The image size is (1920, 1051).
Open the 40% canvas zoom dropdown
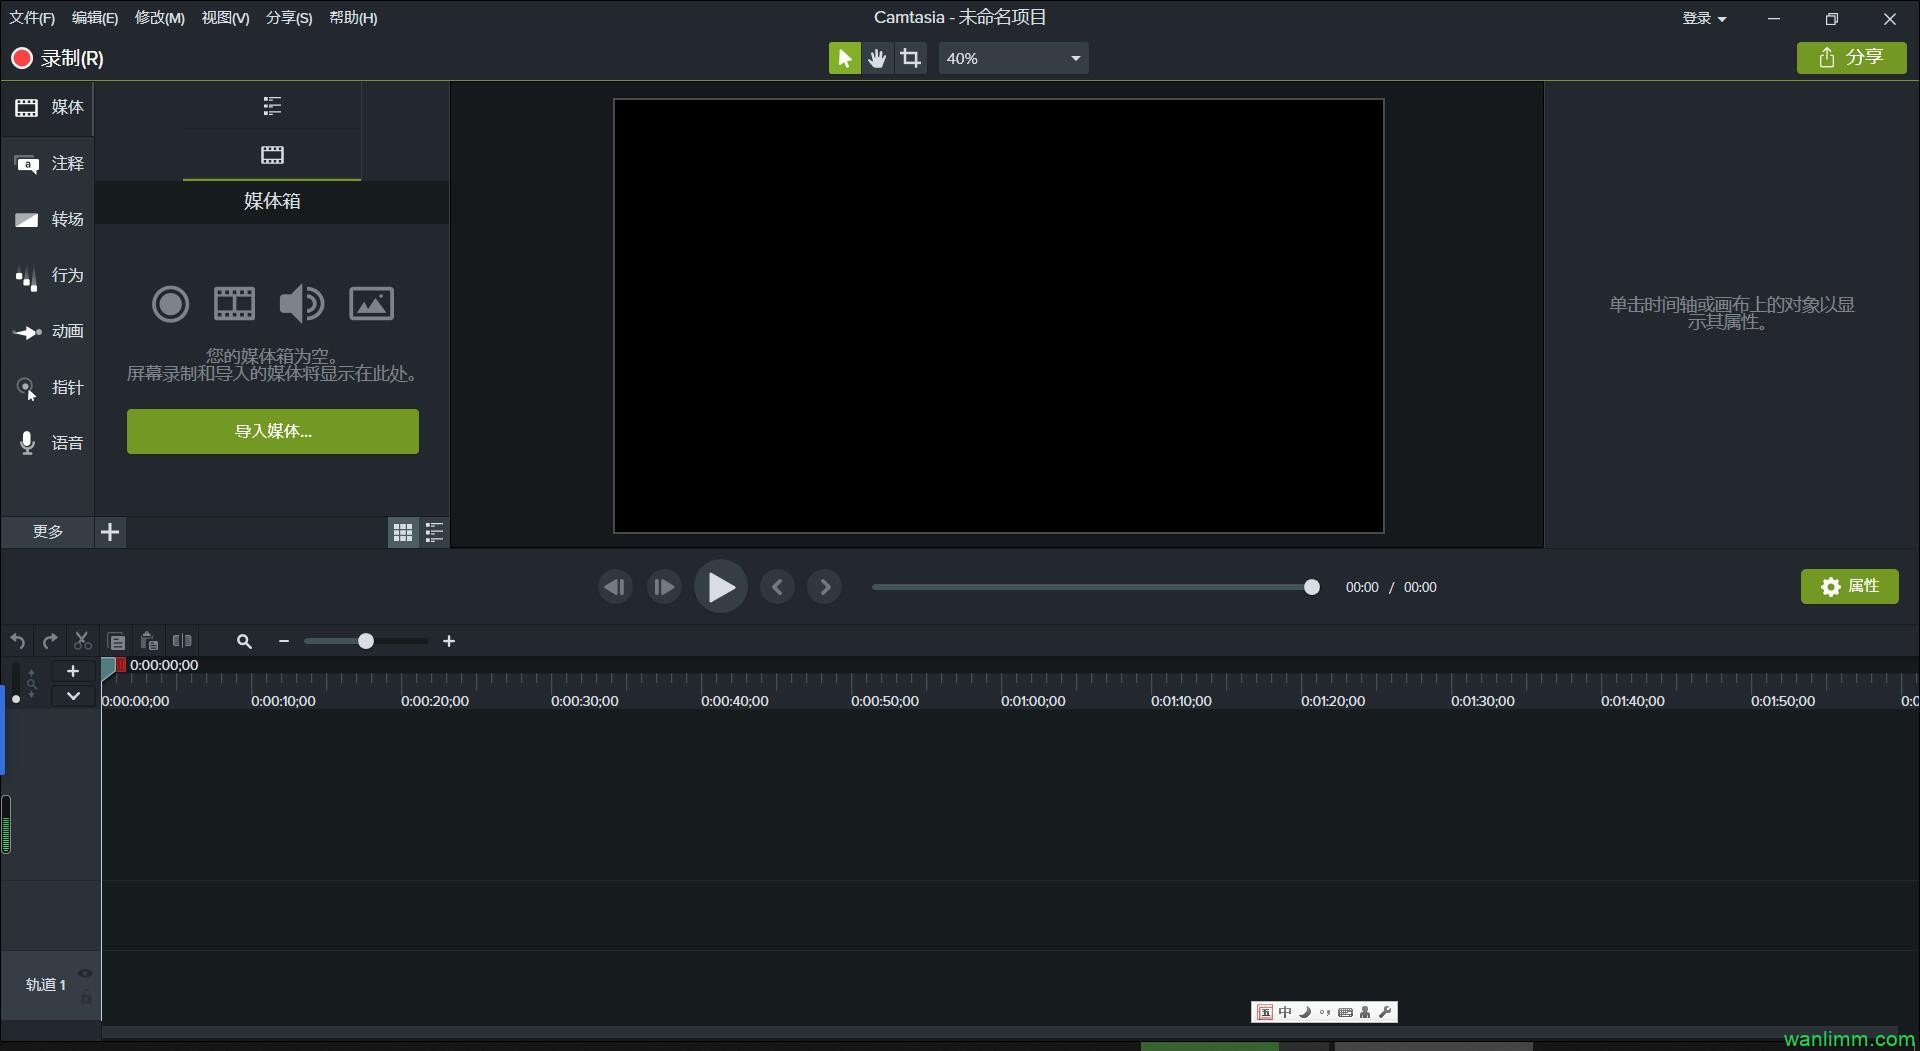pos(1013,58)
